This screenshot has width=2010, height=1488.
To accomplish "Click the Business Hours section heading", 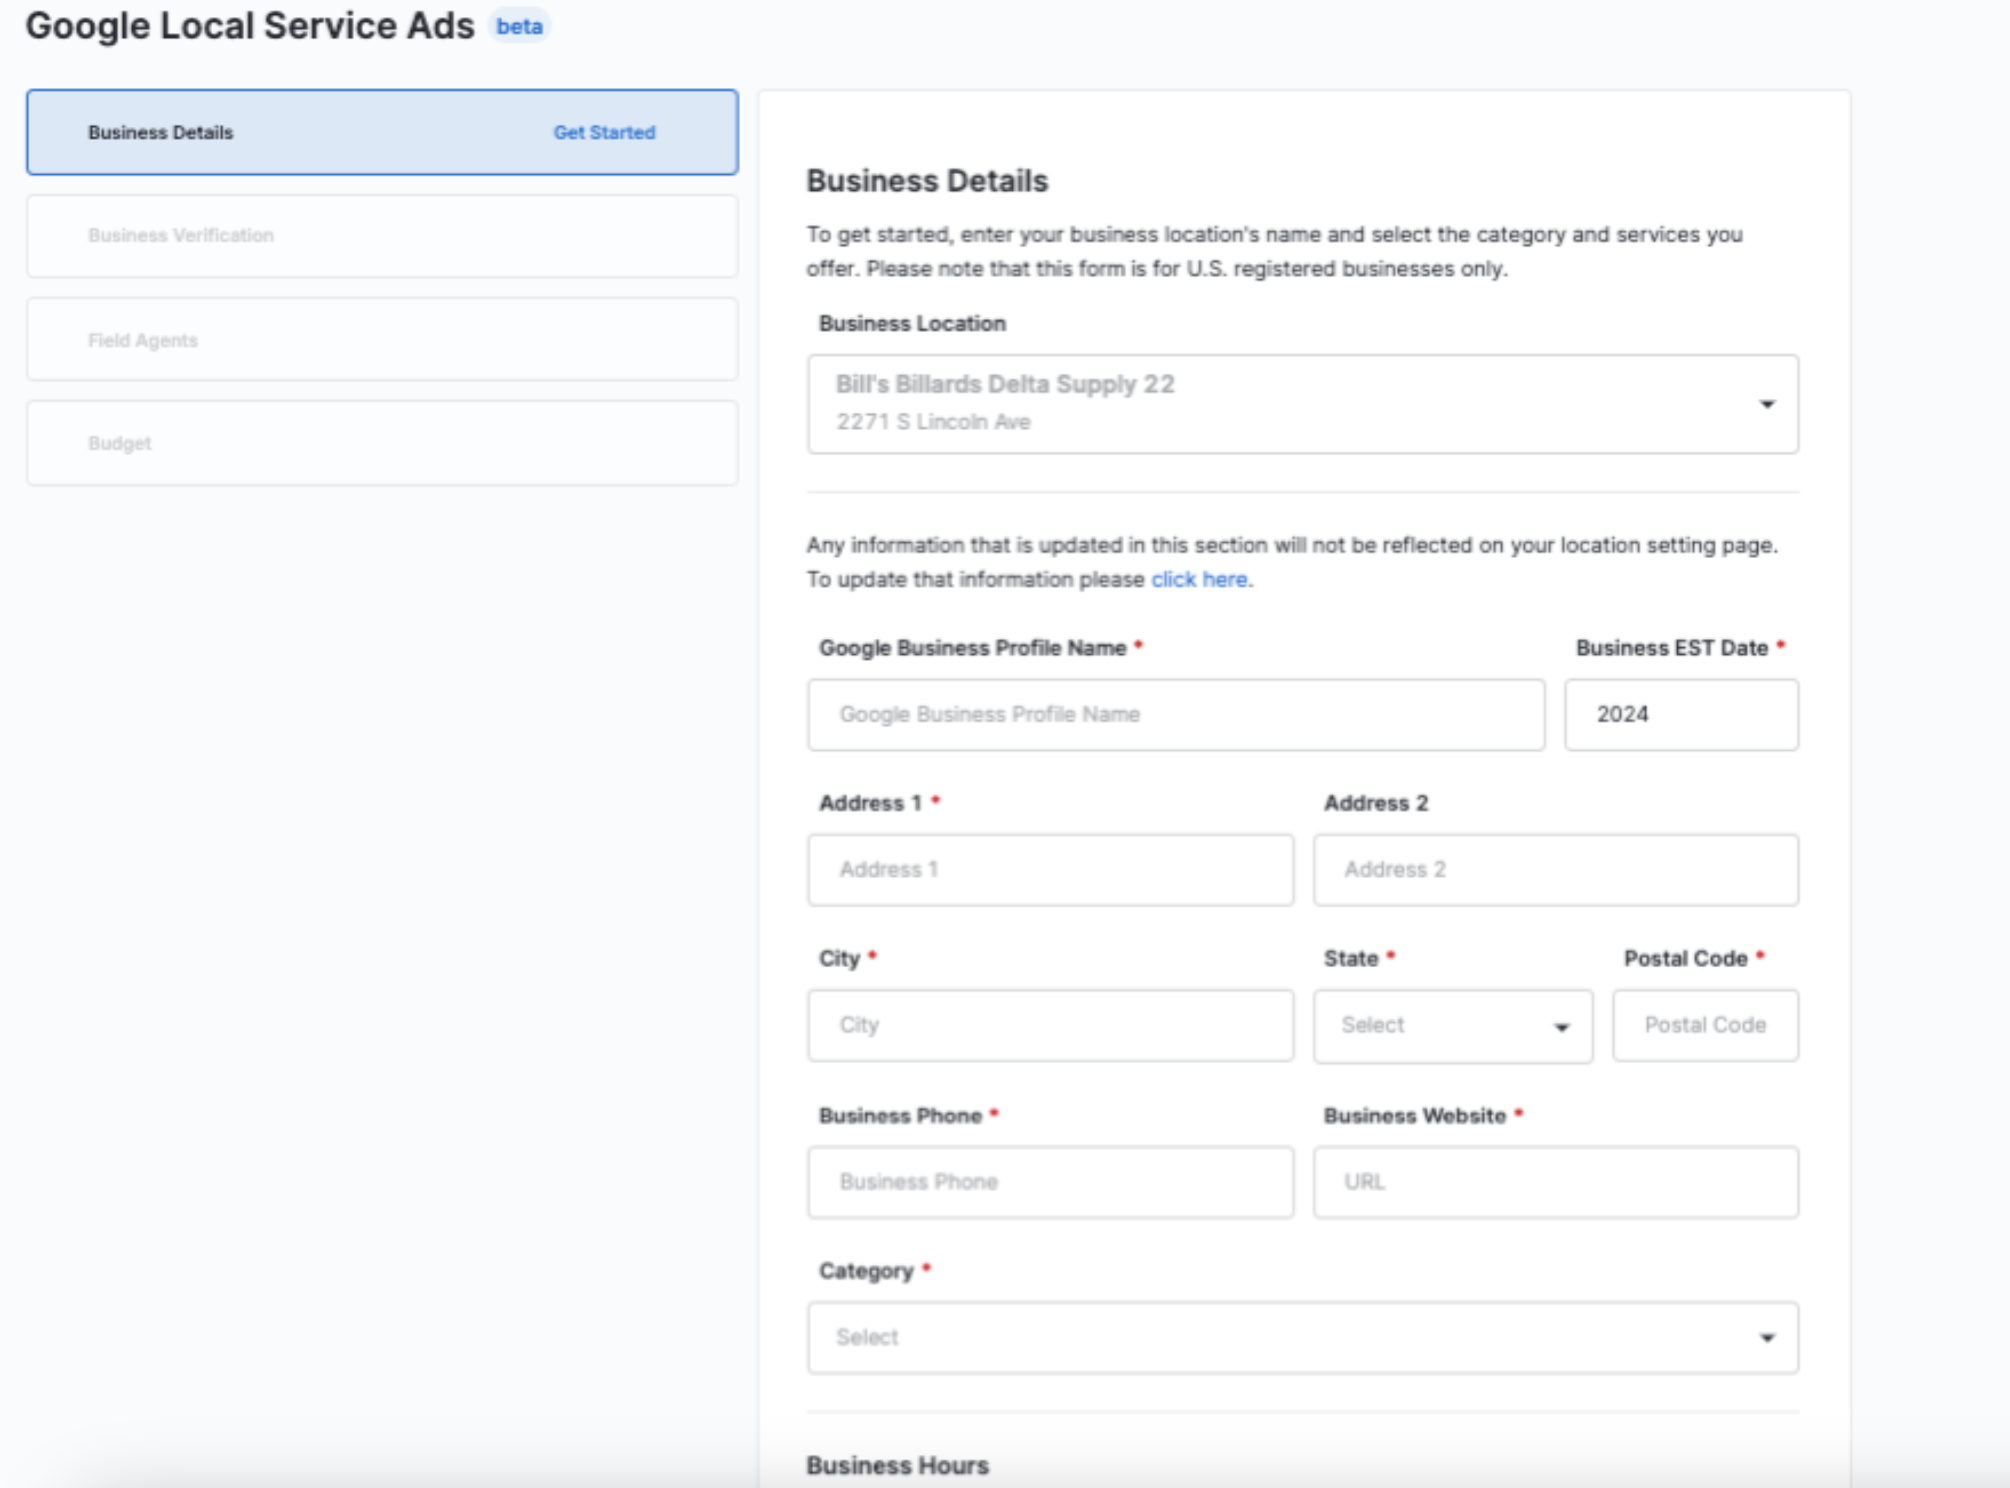I will 897,1465.
